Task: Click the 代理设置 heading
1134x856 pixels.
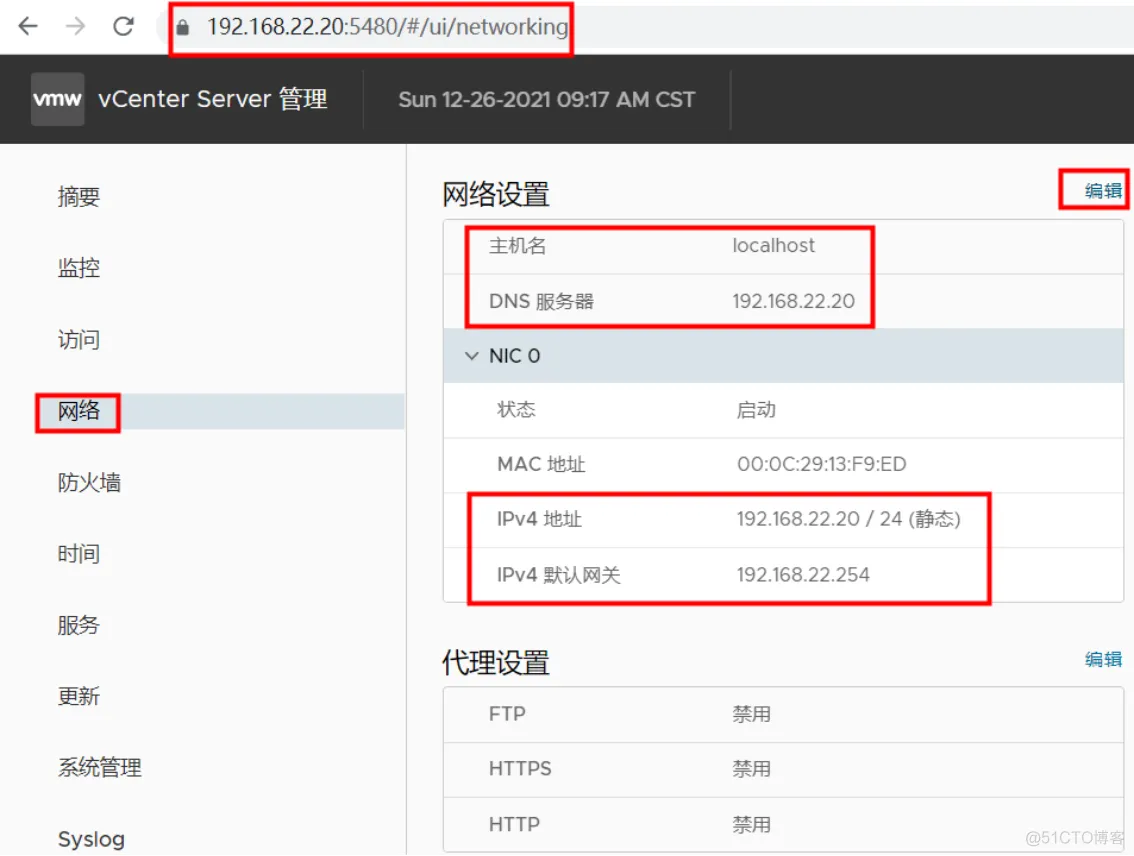Action: coord(495,663)
